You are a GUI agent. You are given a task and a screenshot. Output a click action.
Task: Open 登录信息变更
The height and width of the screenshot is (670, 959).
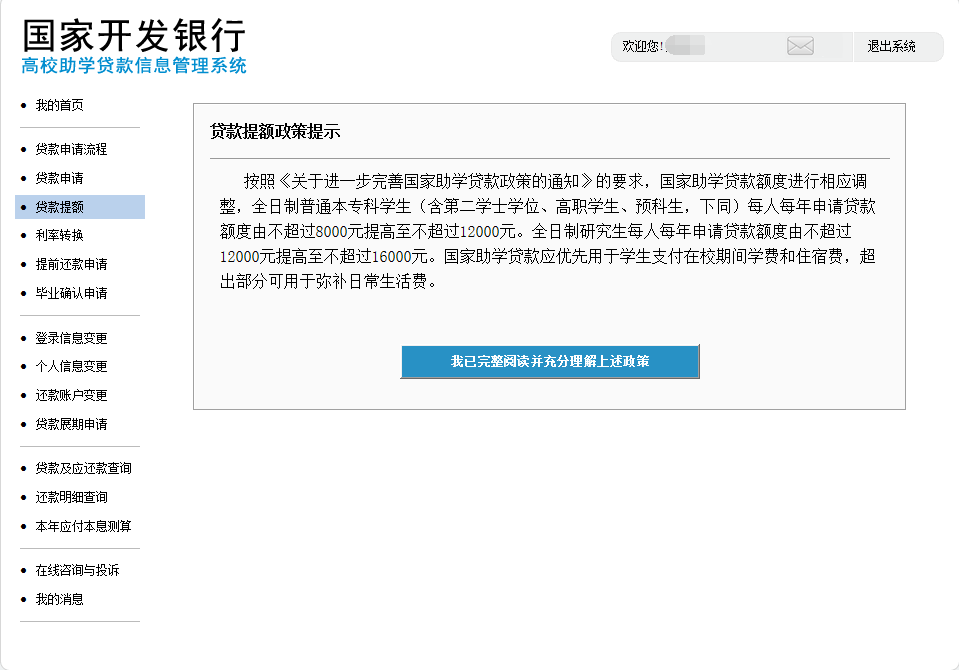click(71, 338)
